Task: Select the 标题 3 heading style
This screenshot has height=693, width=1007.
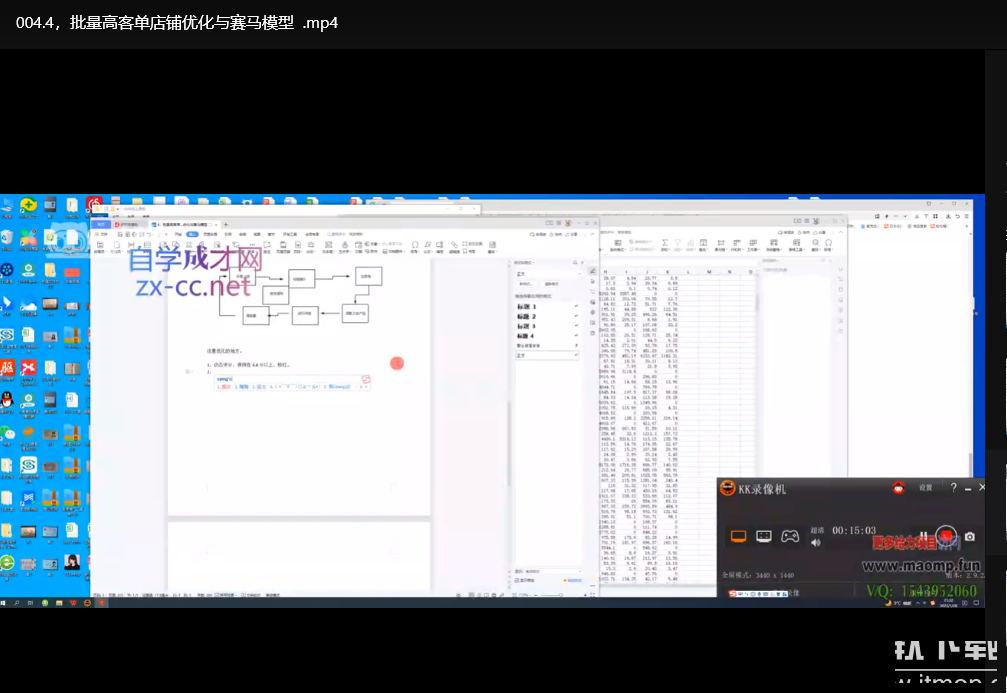Action: 527,326
